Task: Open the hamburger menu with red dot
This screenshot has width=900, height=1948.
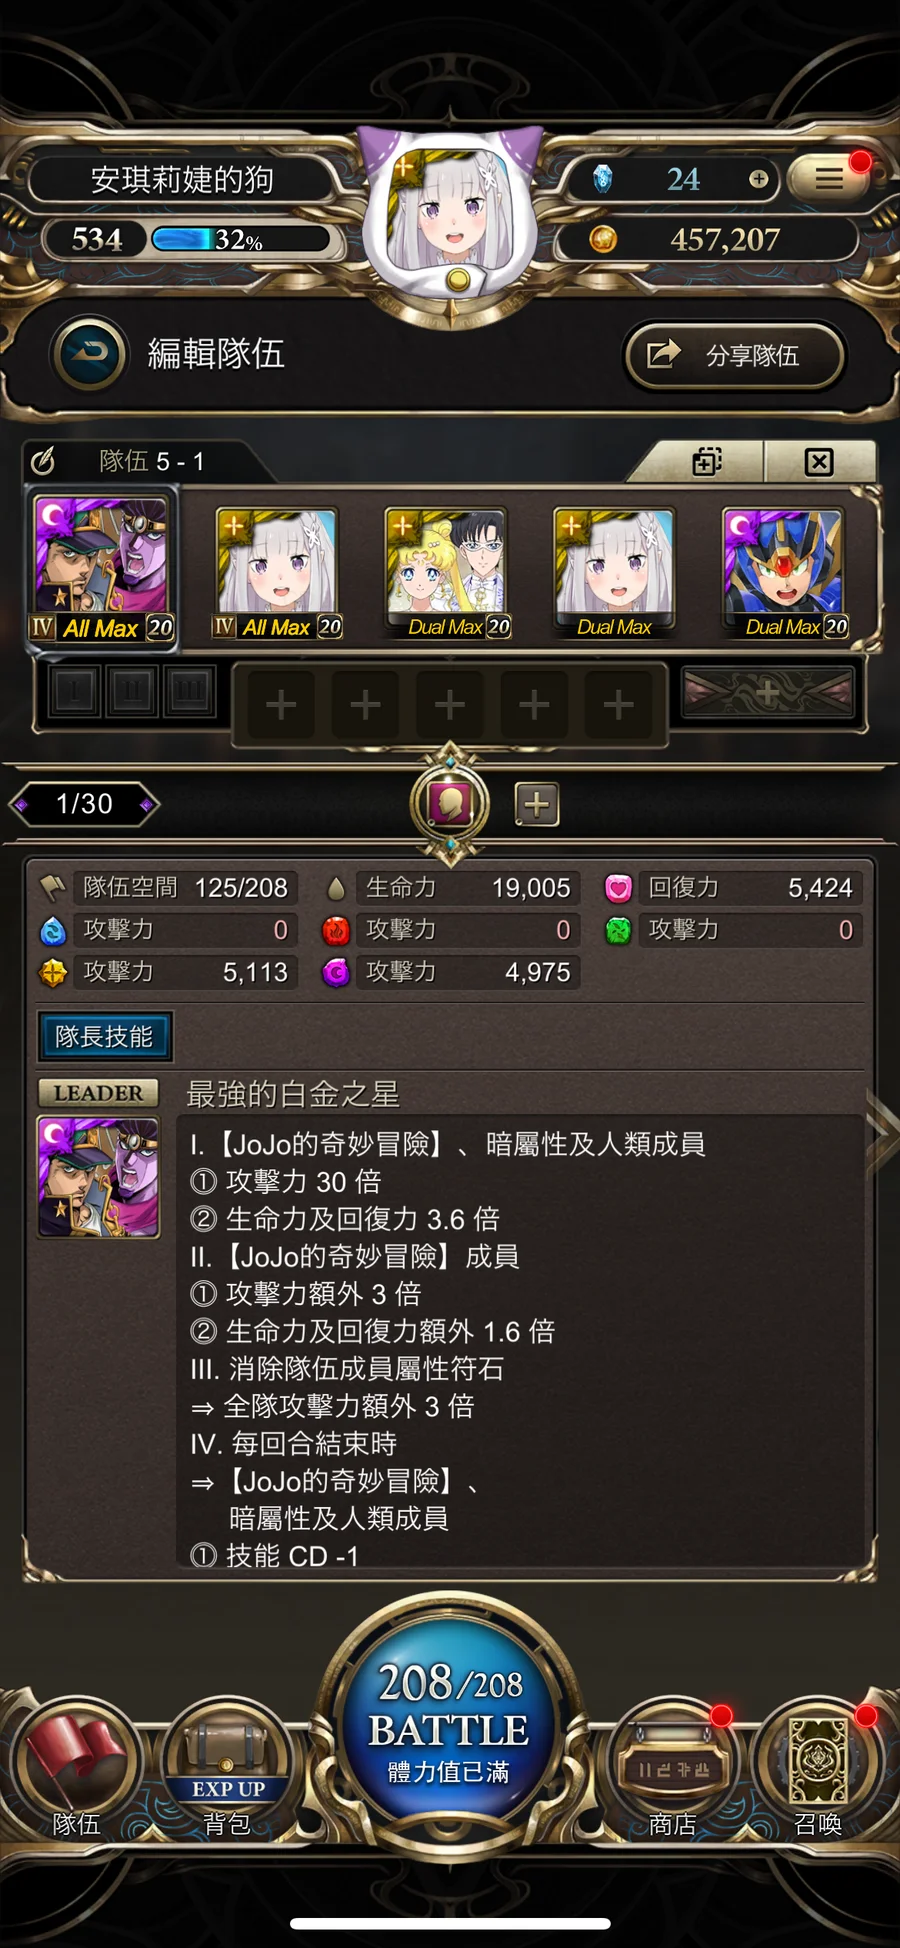Action: coord(828,179)
